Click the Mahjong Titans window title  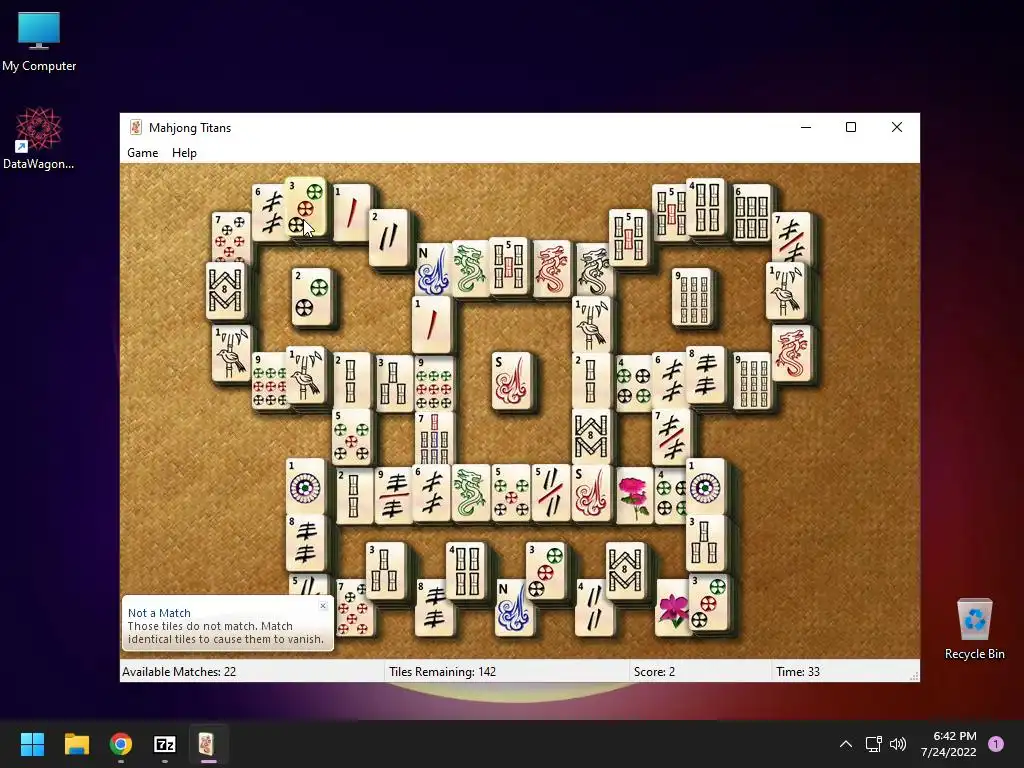point(189,127)
